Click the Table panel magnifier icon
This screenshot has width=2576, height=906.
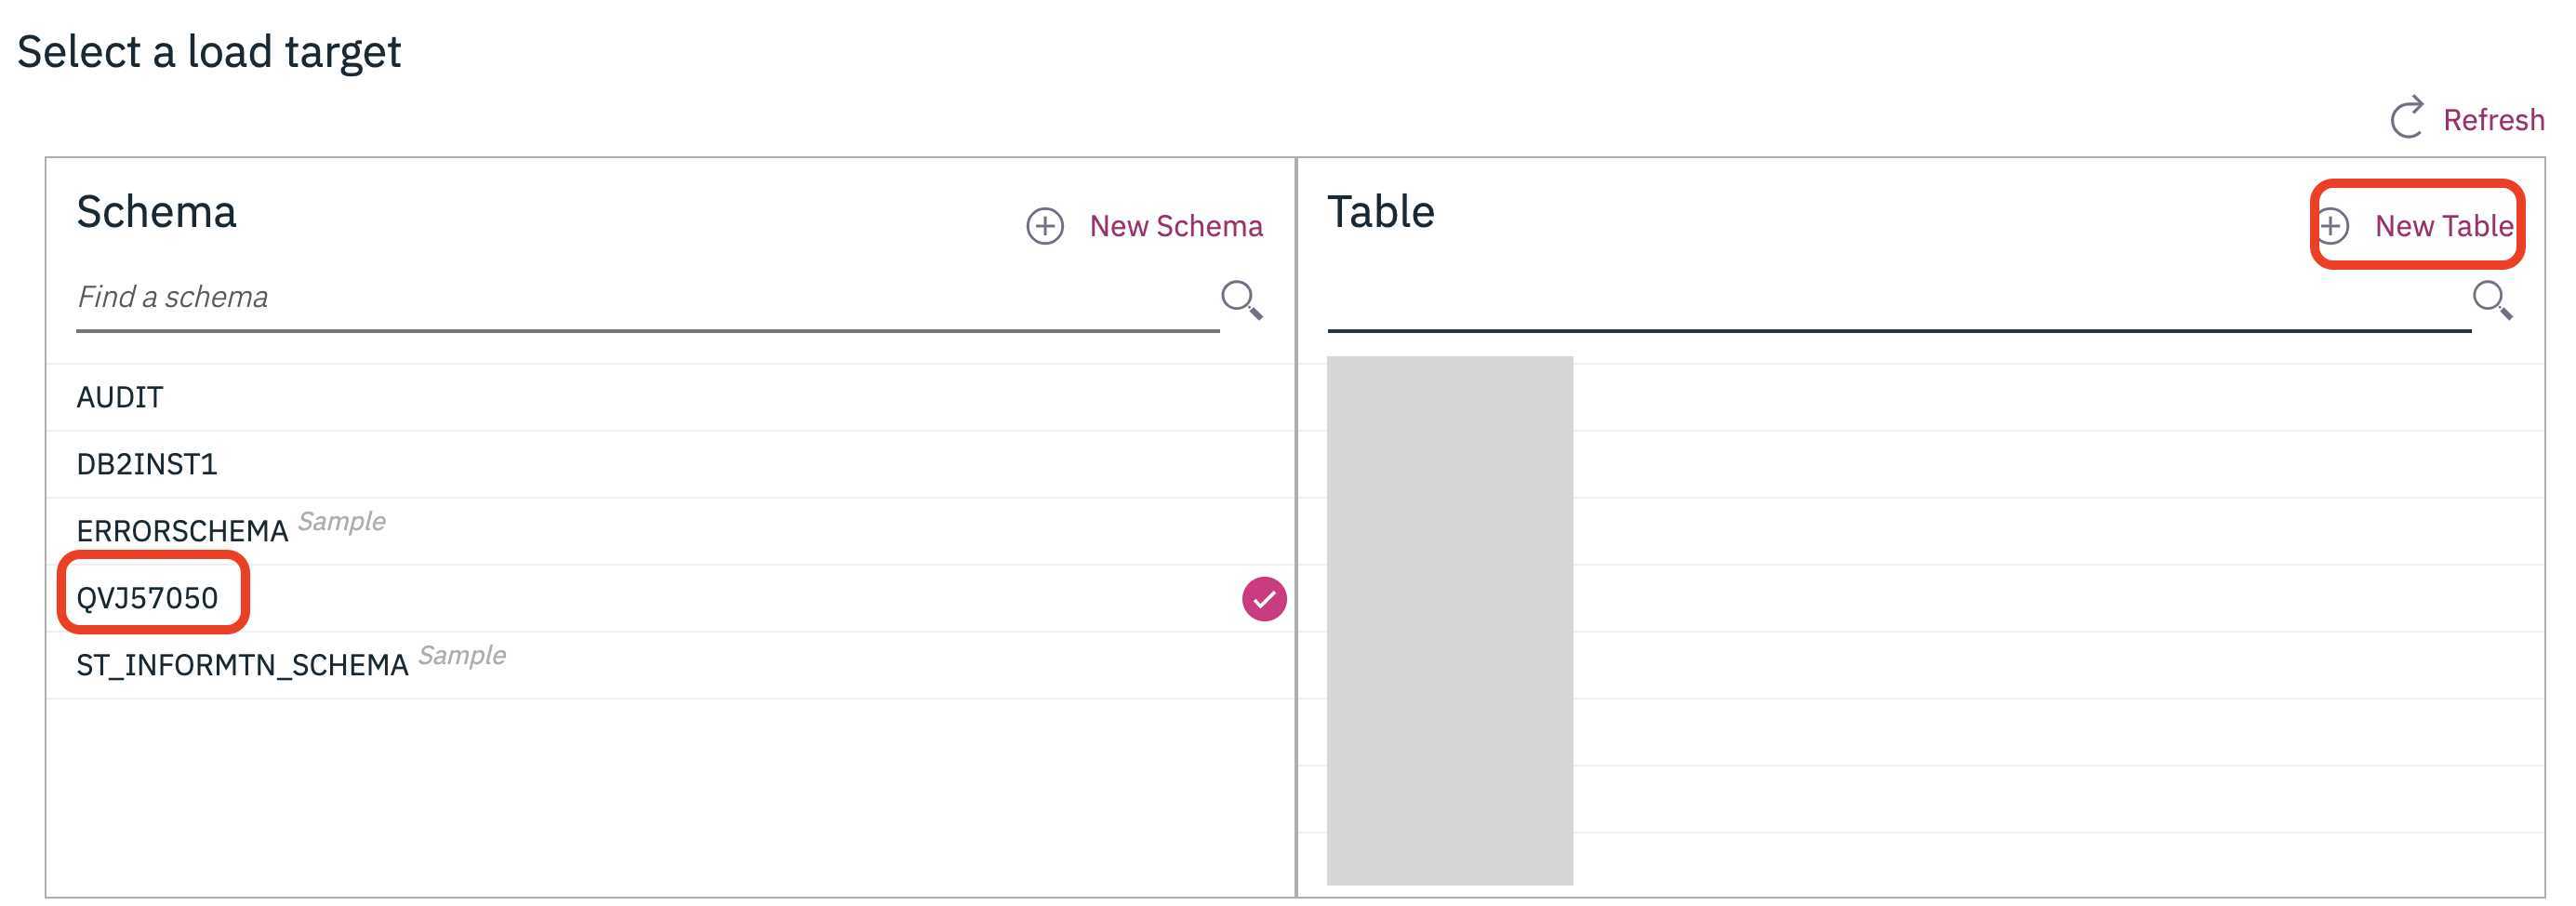[2491, 298]
